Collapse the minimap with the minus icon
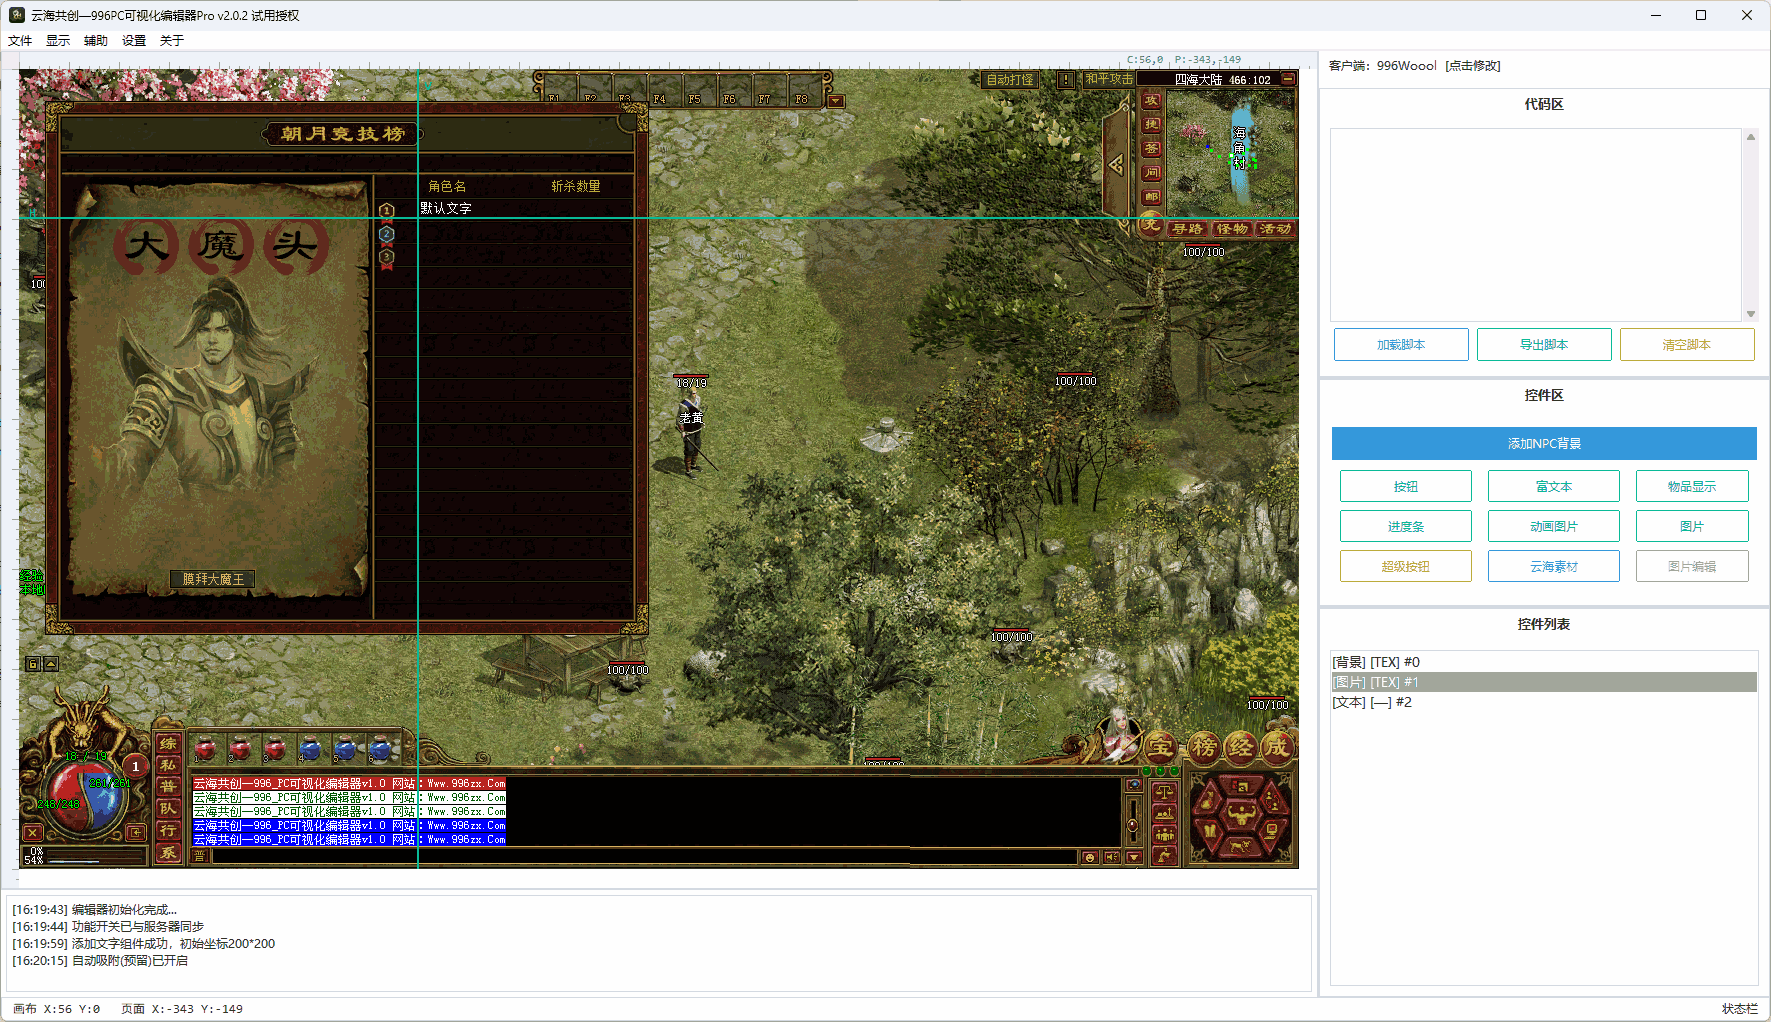 [1288, 79]
